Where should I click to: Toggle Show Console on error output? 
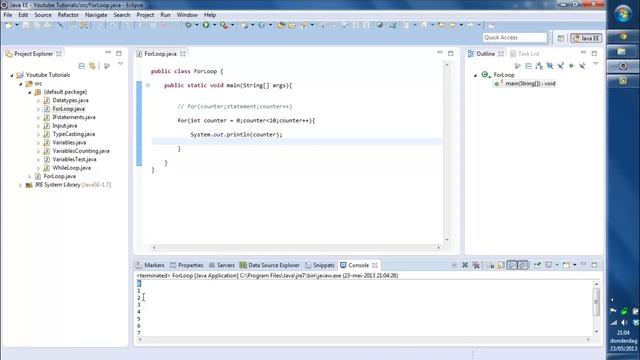click(x=523, y=265)
